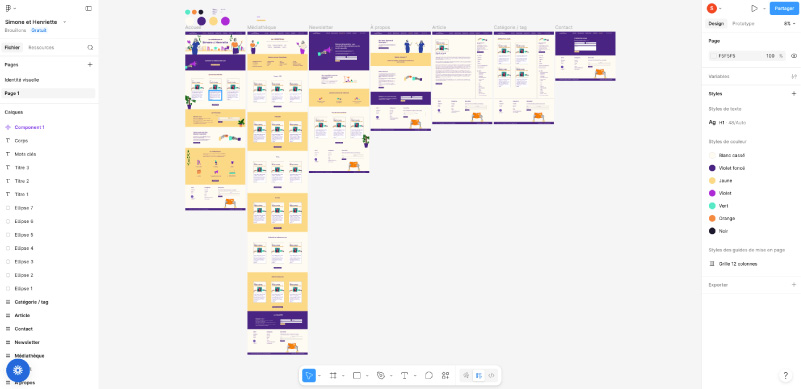The image size is (801, 389).
Task: Click the search icon in left panel
Action: point(90,48)
